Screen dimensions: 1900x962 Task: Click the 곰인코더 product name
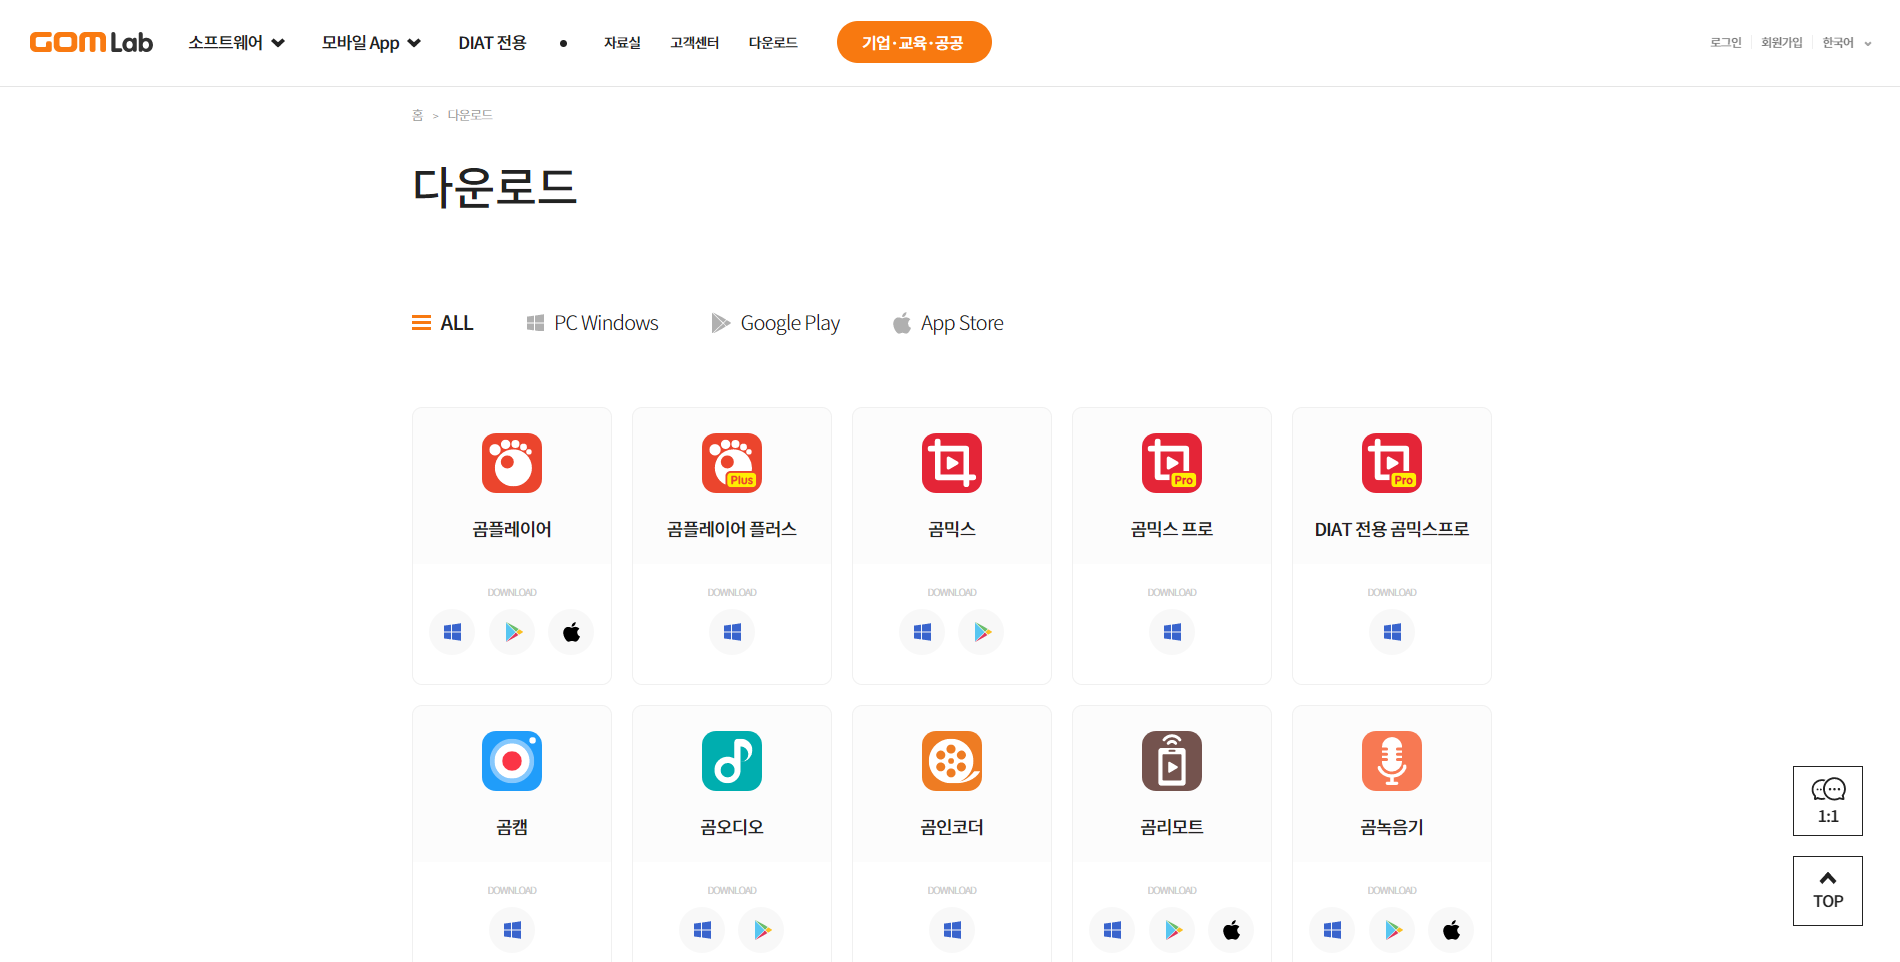(x=952, y=827)
